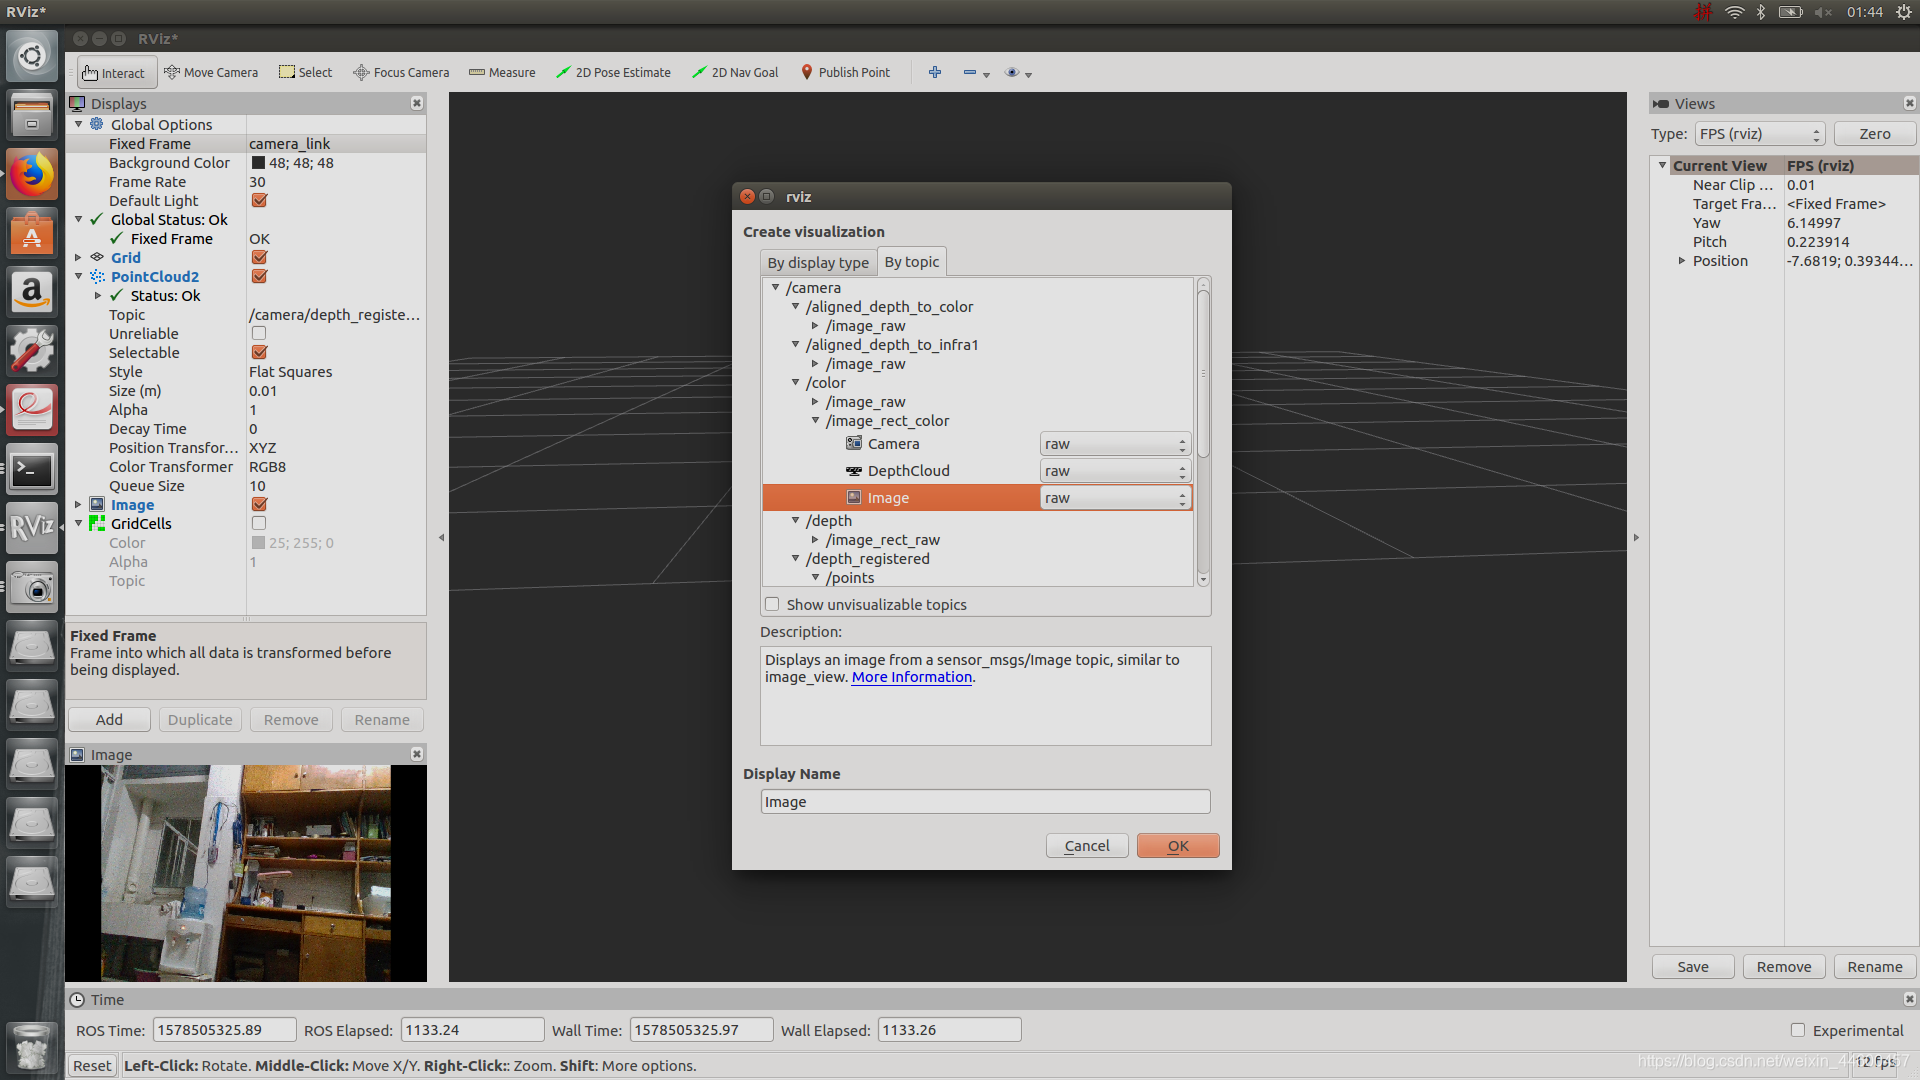Switch to the By display type tab
Image resolution: width=1920 pixels, height=1080 pixels.
click(x=818, y=262)
